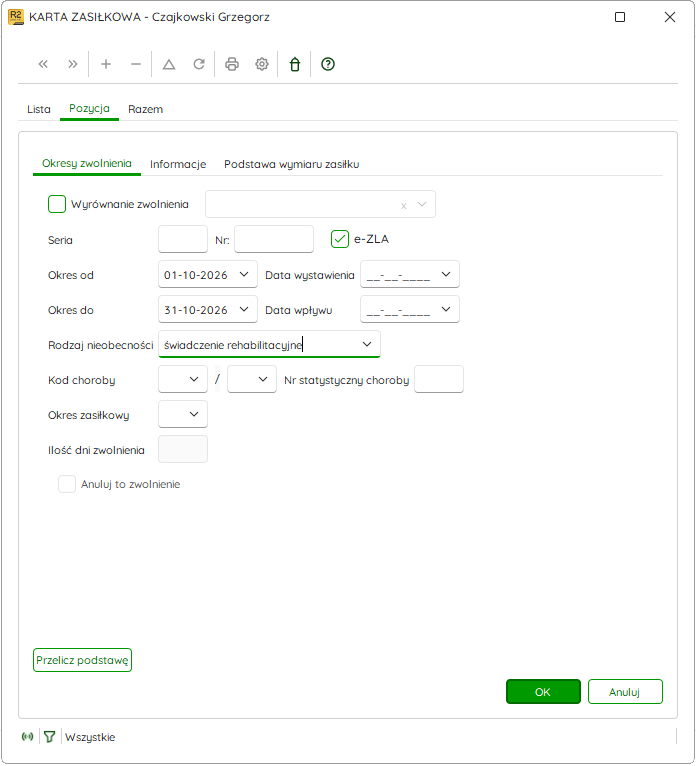Confirm with green OK button
This screenshot has width=696, height=766.
[x=543, y=692]
